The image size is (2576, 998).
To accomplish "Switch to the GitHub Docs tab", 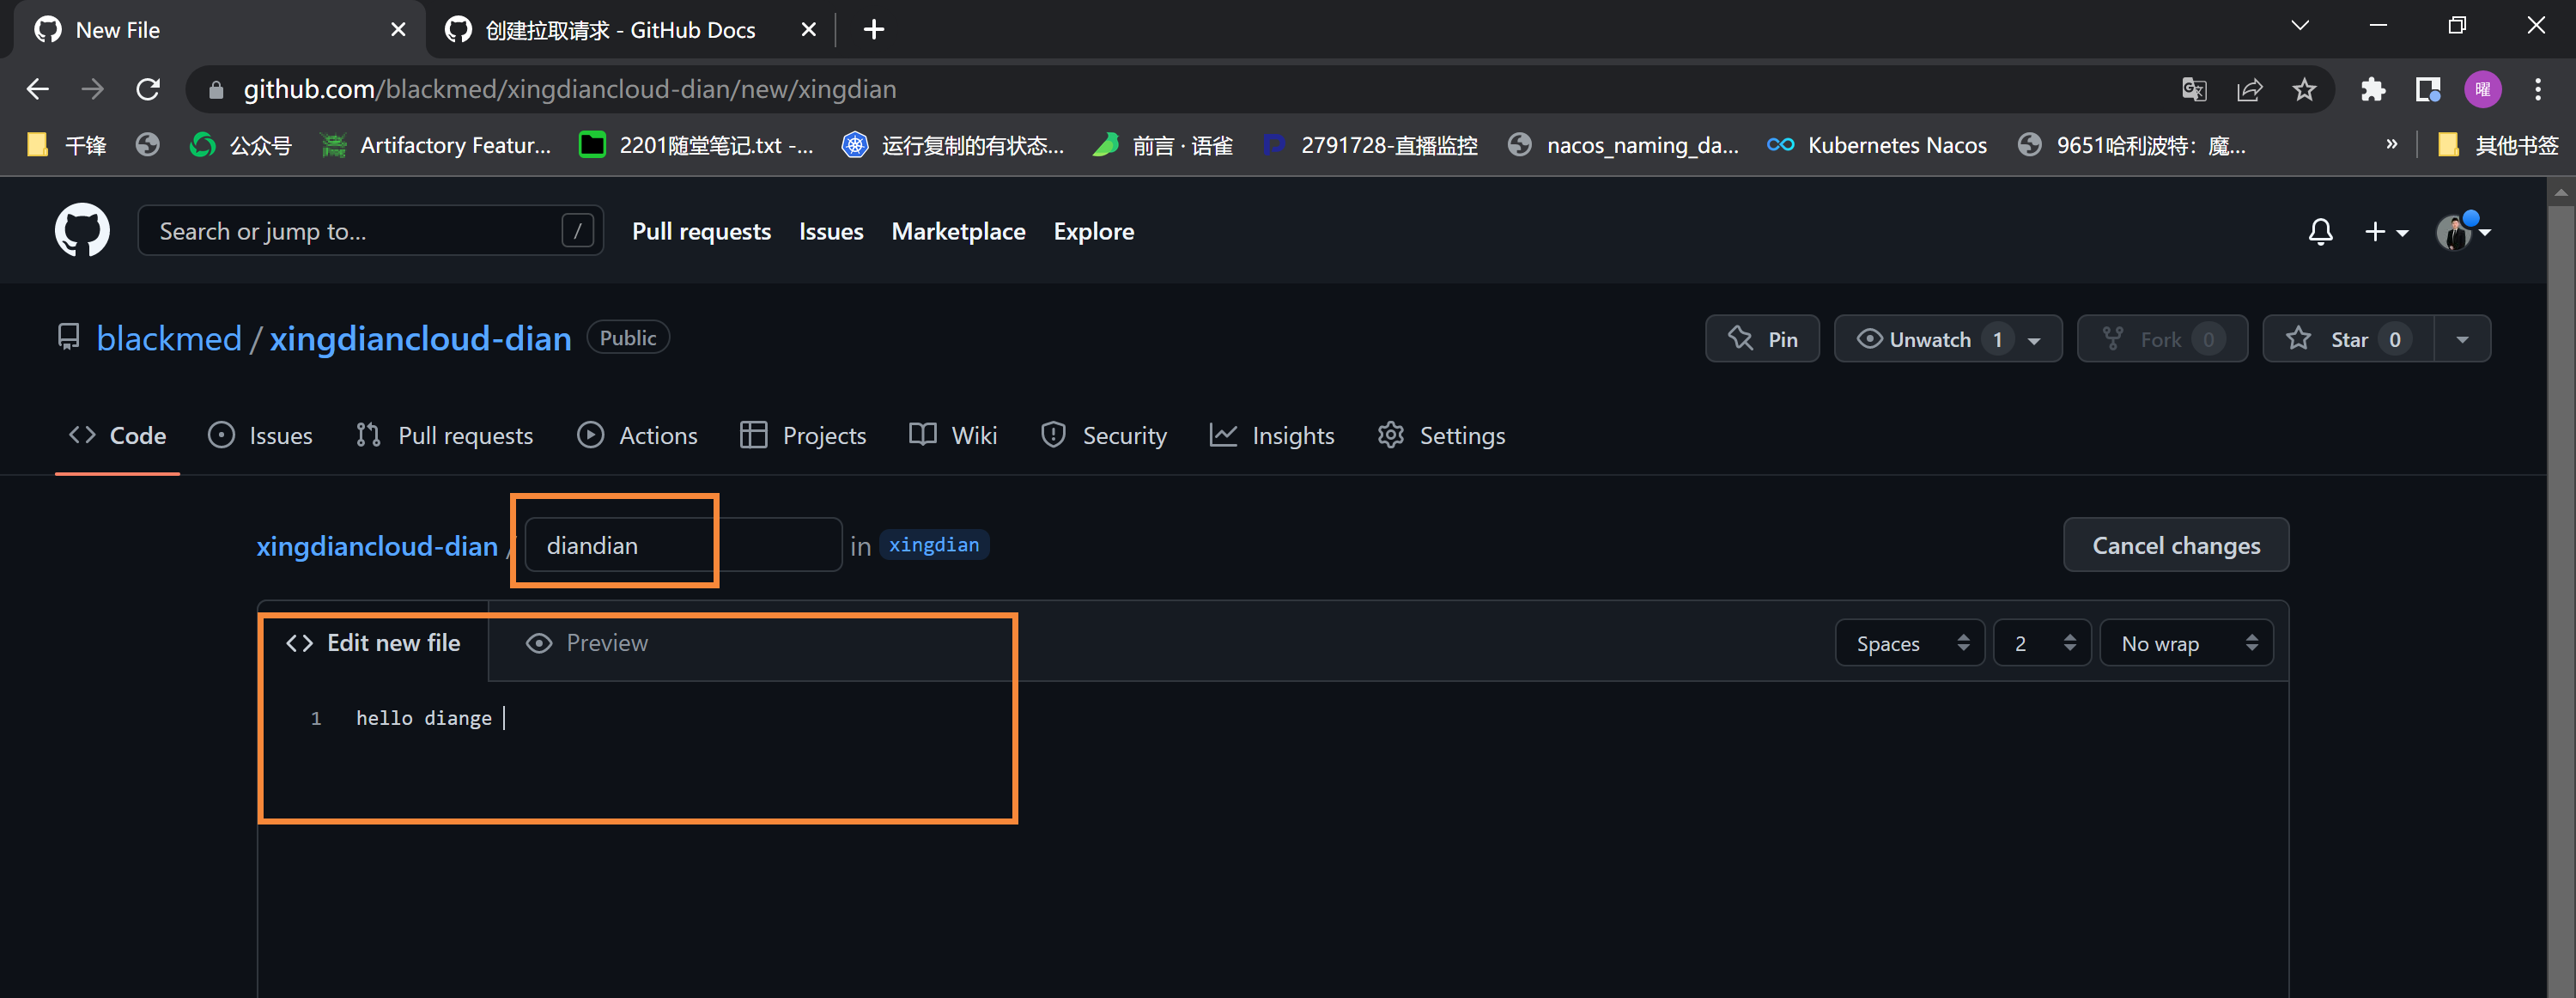I will 618,30.
